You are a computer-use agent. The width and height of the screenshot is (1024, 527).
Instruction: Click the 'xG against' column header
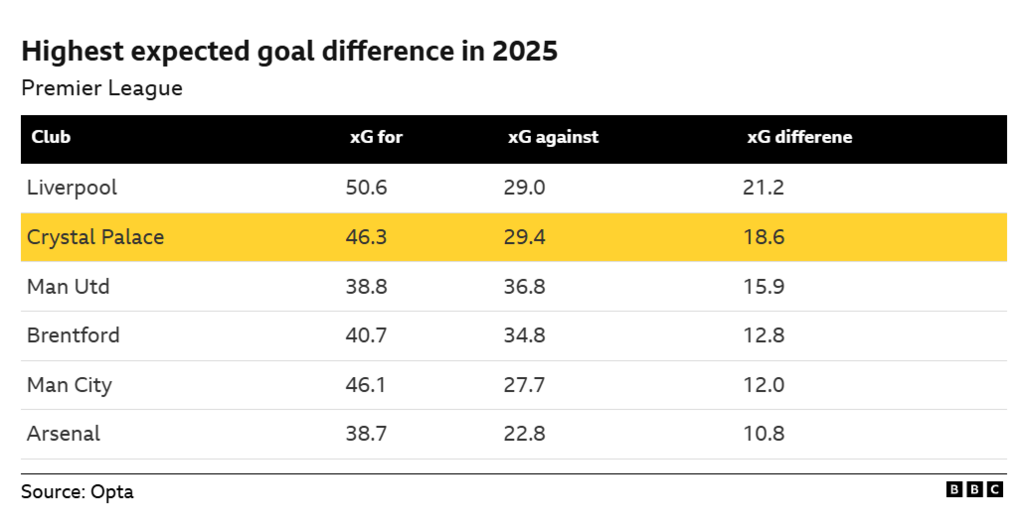click(x=553, y=137)
